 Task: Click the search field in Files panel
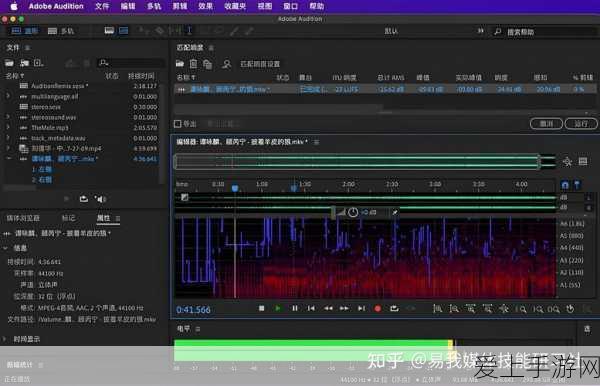click(130, 63)
